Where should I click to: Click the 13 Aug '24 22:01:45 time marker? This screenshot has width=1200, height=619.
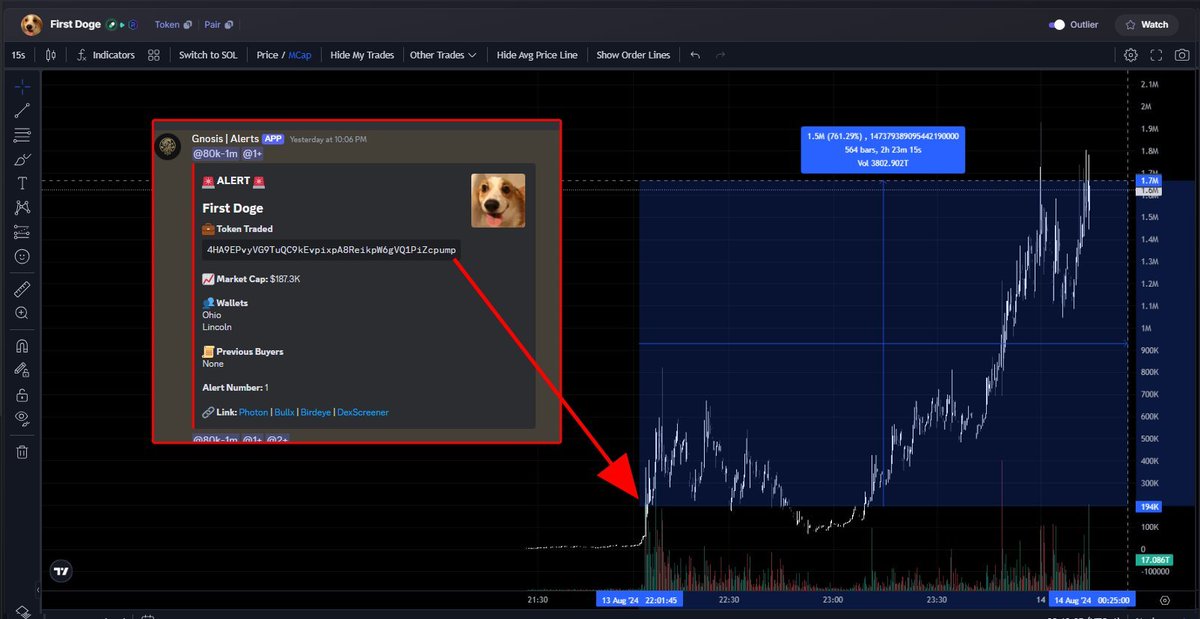[x=640, y=600]
